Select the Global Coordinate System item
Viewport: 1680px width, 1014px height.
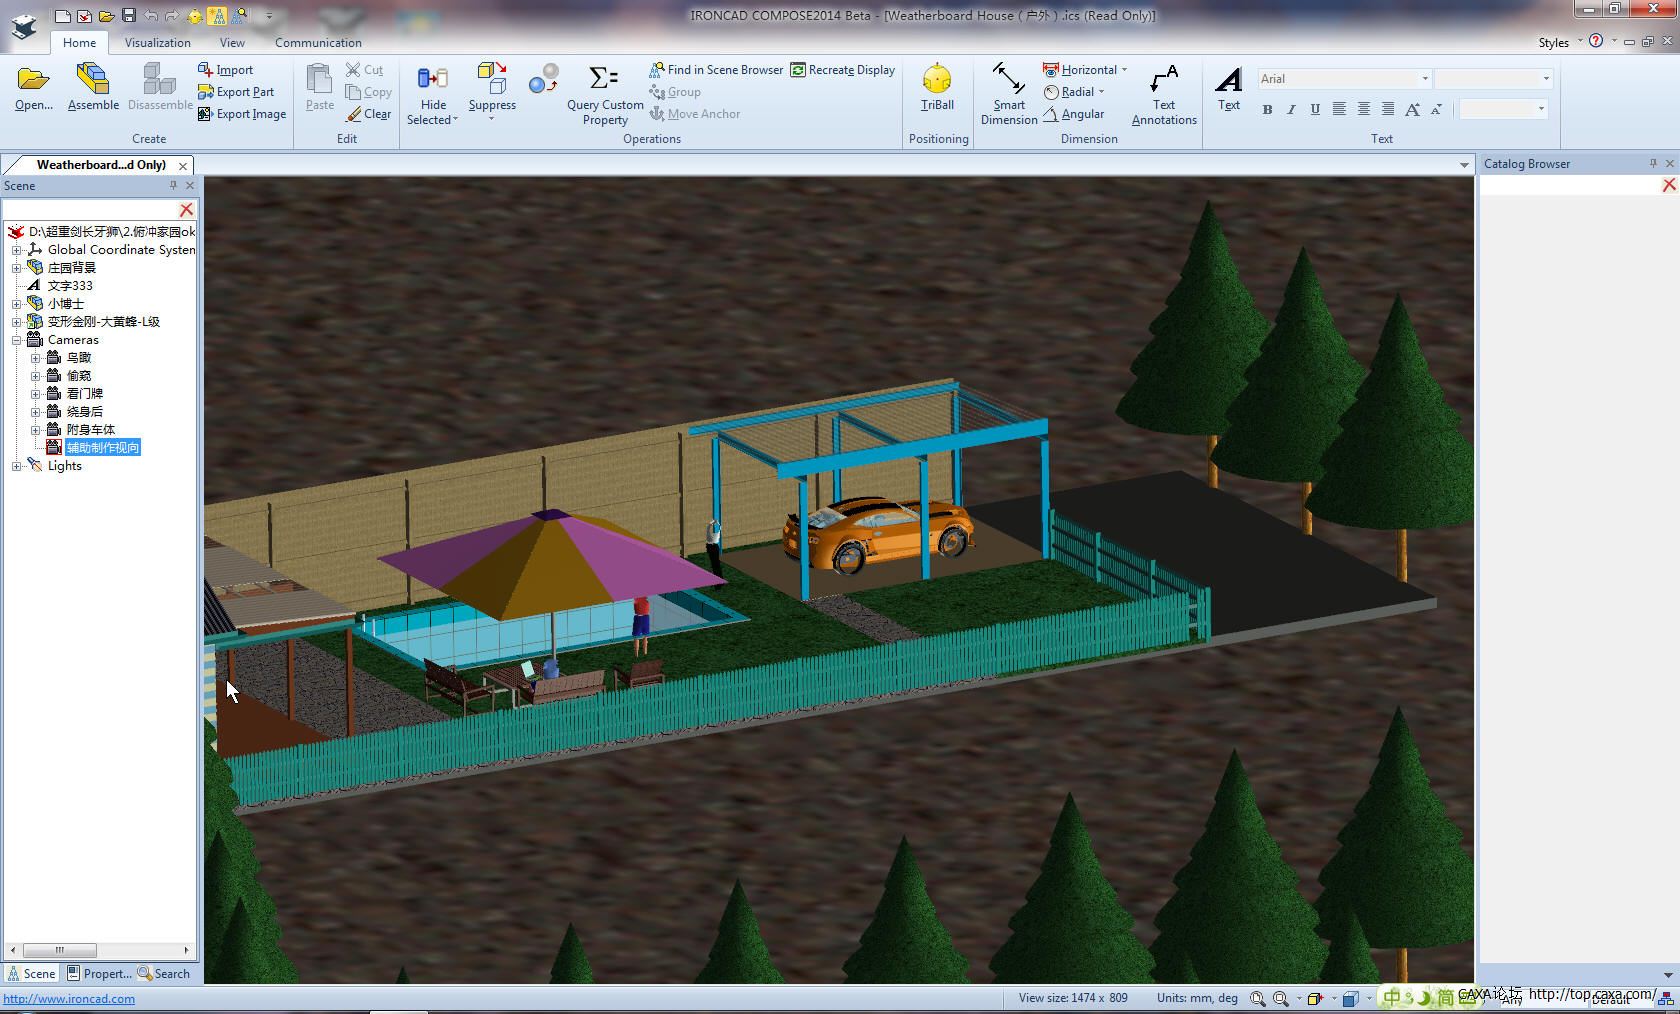click(x=120, y=250)
